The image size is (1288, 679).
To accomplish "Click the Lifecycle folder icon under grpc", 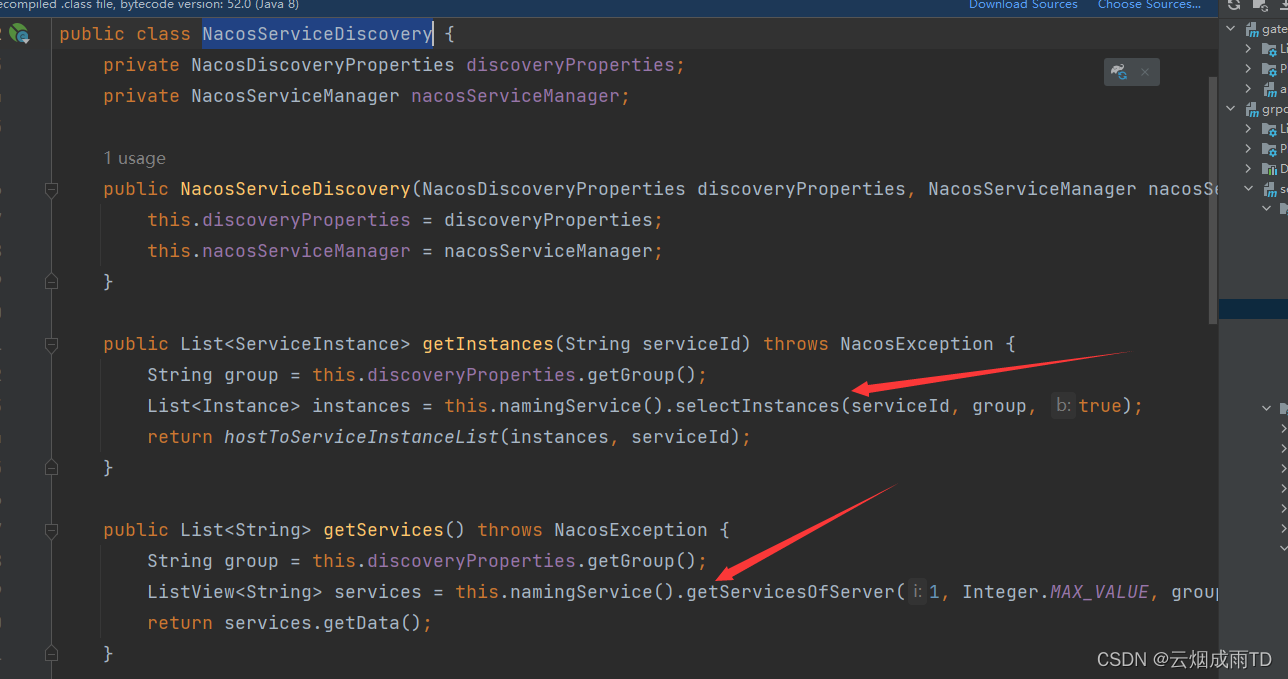I will [x=1269, y=129].
